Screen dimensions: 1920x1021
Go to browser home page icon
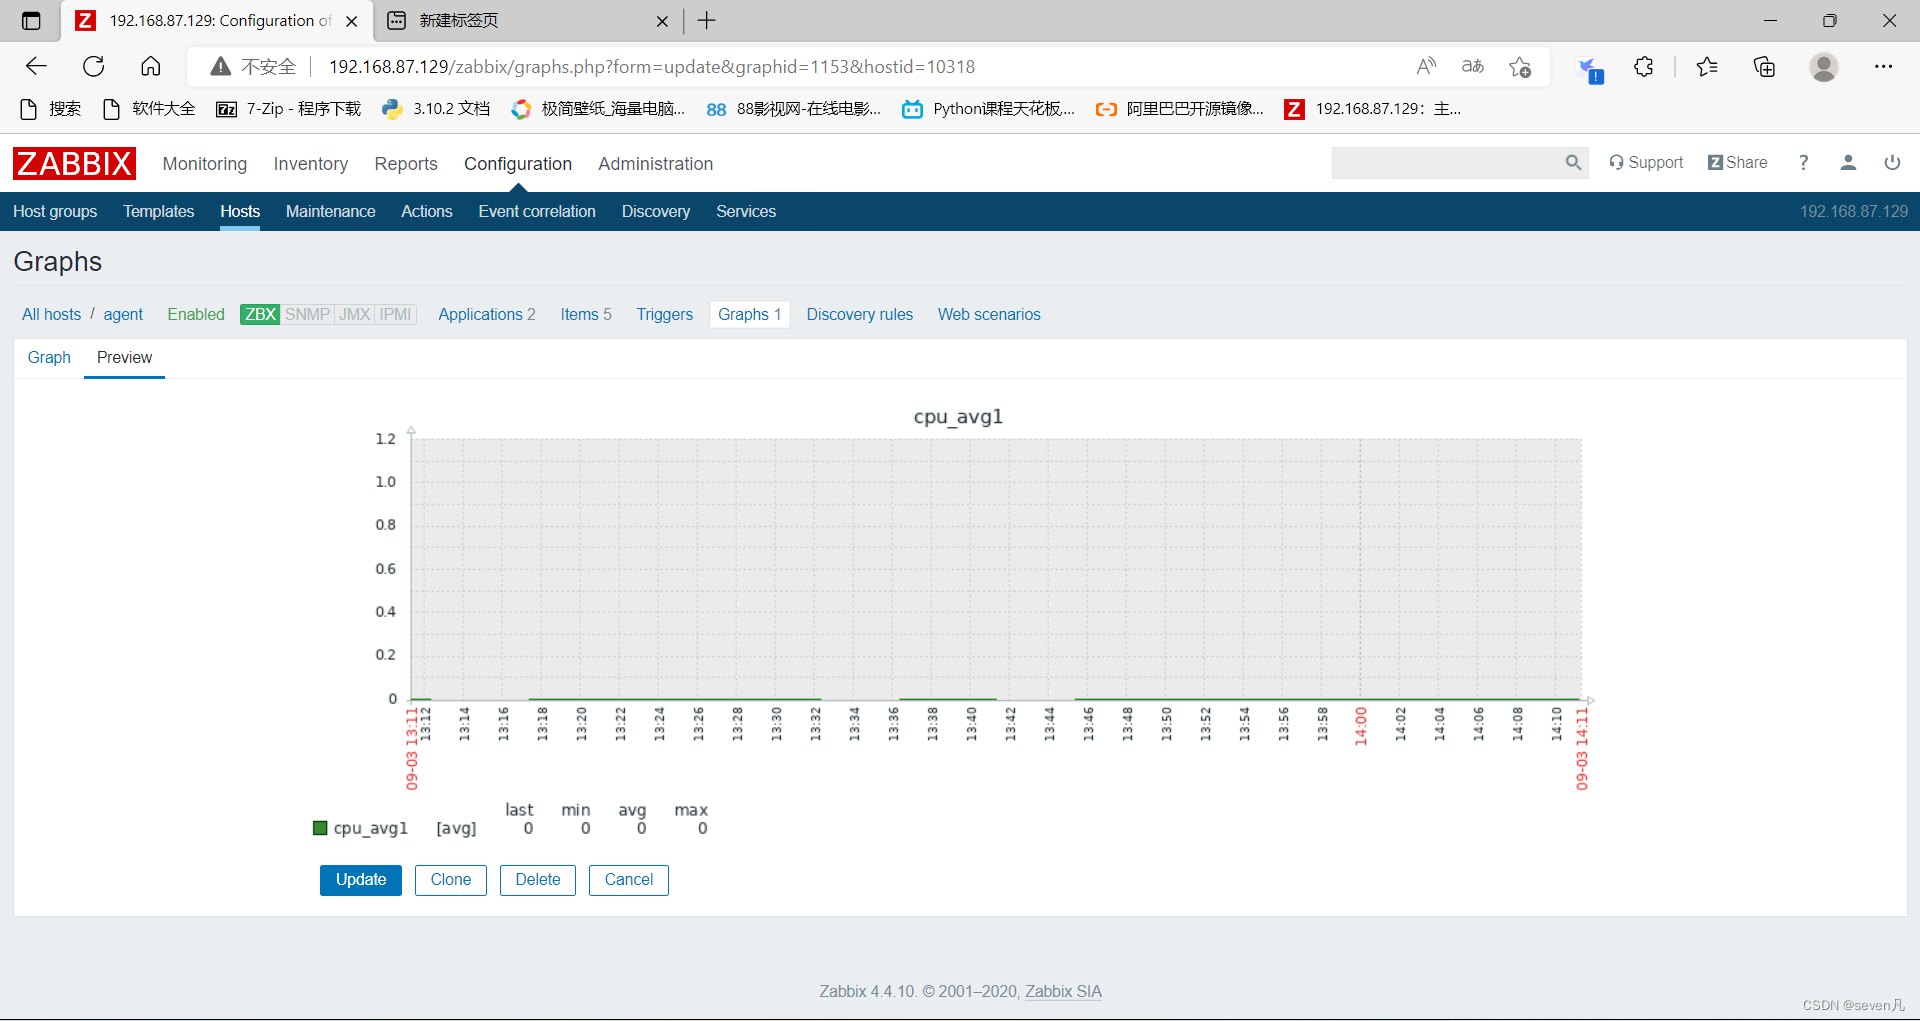point(151,67)
